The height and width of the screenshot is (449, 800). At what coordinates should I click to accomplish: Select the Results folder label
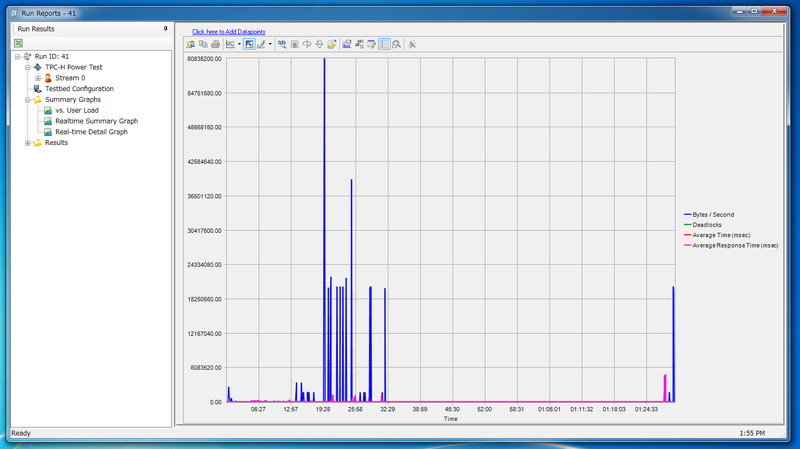tap(56, 143)
